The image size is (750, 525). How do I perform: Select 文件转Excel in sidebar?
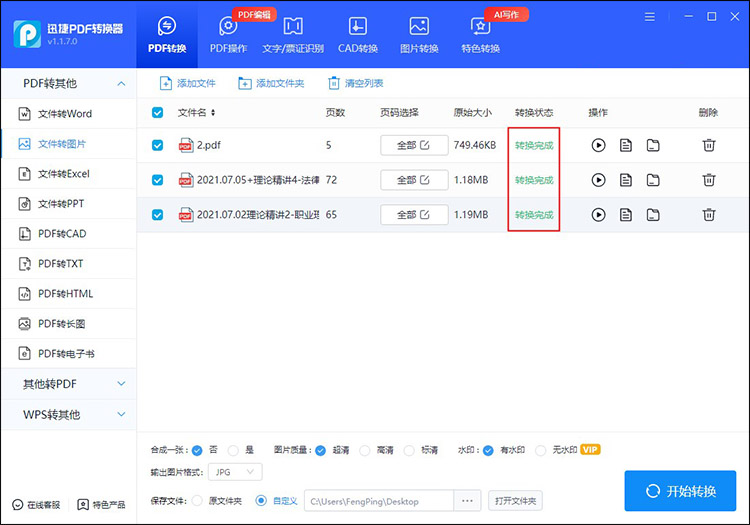pyautogui.click(x=69, y=174)
